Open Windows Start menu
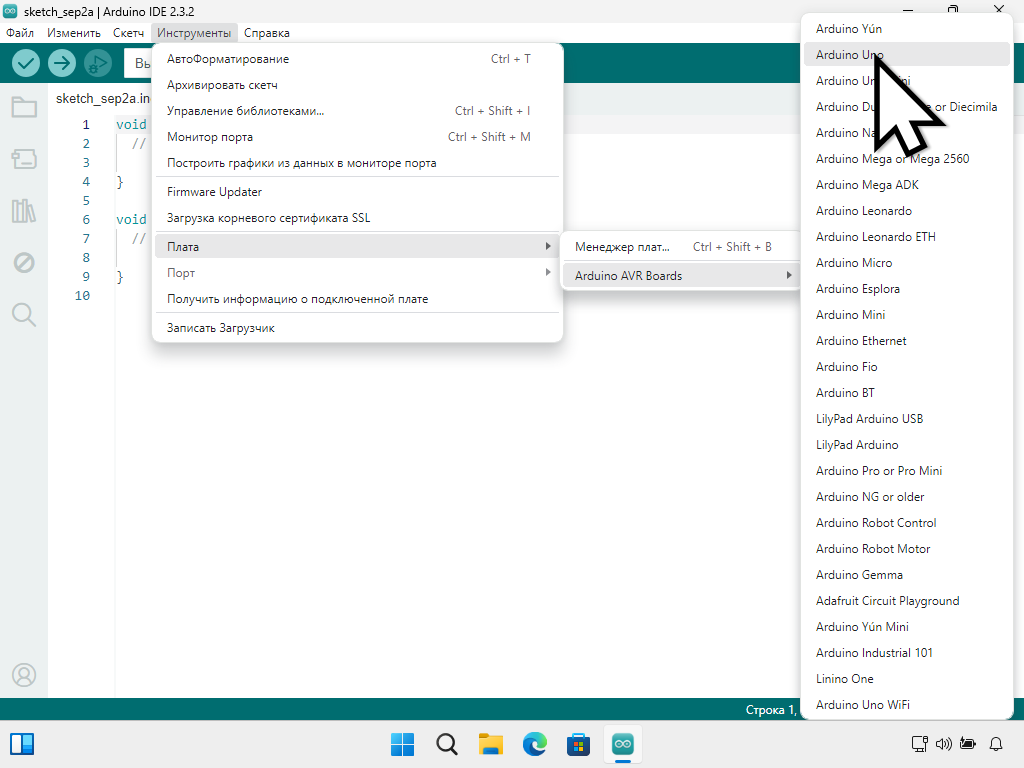The image size is (1024, 768). click(x=402, y=744)
